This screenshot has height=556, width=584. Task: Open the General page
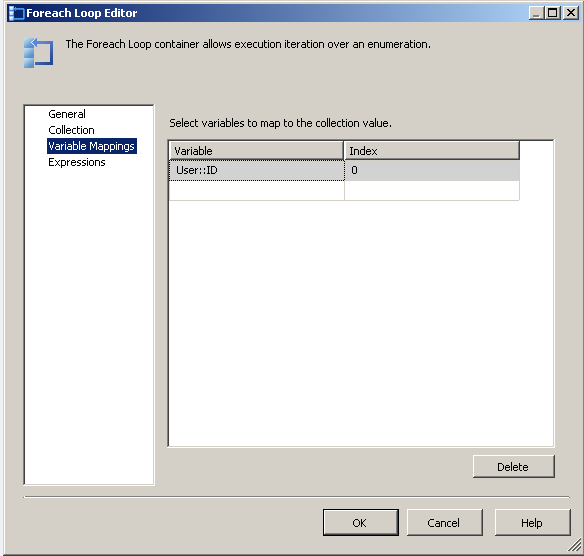(x=67, y=114)
